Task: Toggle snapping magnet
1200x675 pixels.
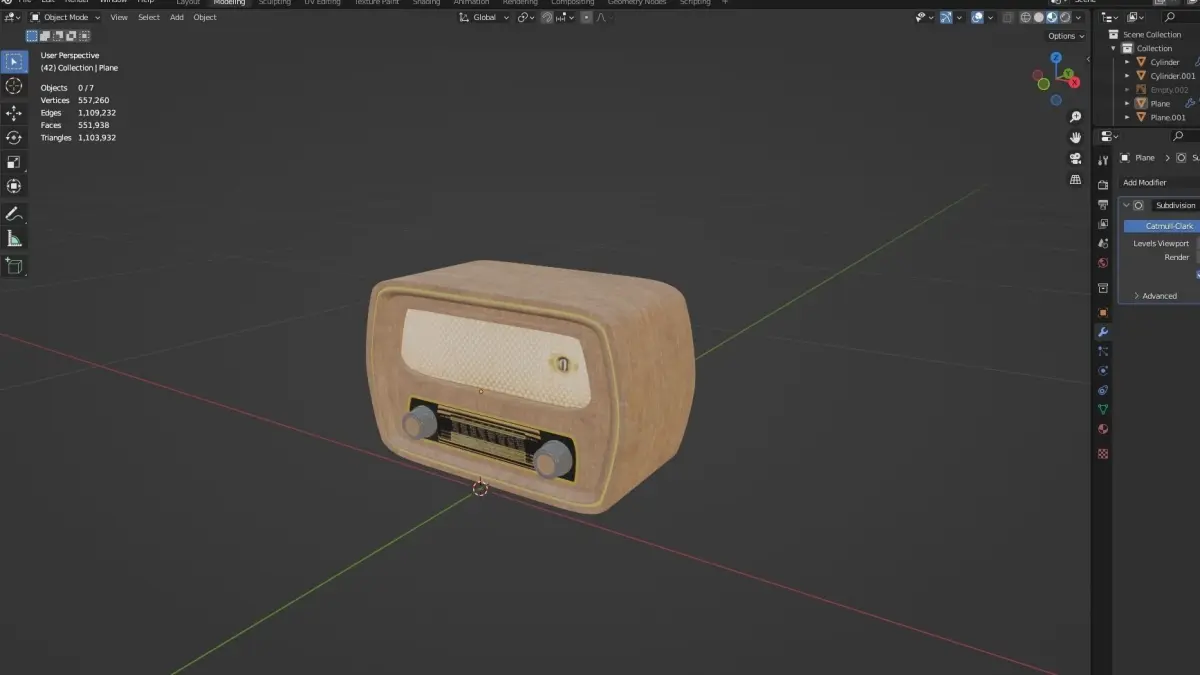Action: coord(548,17)
